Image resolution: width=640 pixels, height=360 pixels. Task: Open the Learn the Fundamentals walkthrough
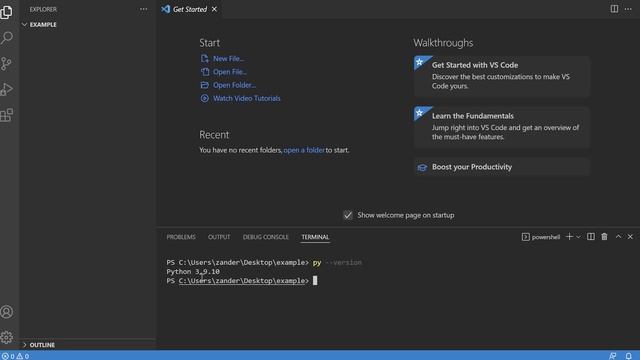tap(502, 127)
